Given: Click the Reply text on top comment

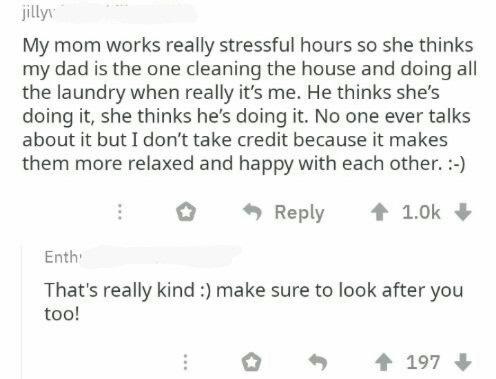Looking at the screenshot, I should pos(299,213).
